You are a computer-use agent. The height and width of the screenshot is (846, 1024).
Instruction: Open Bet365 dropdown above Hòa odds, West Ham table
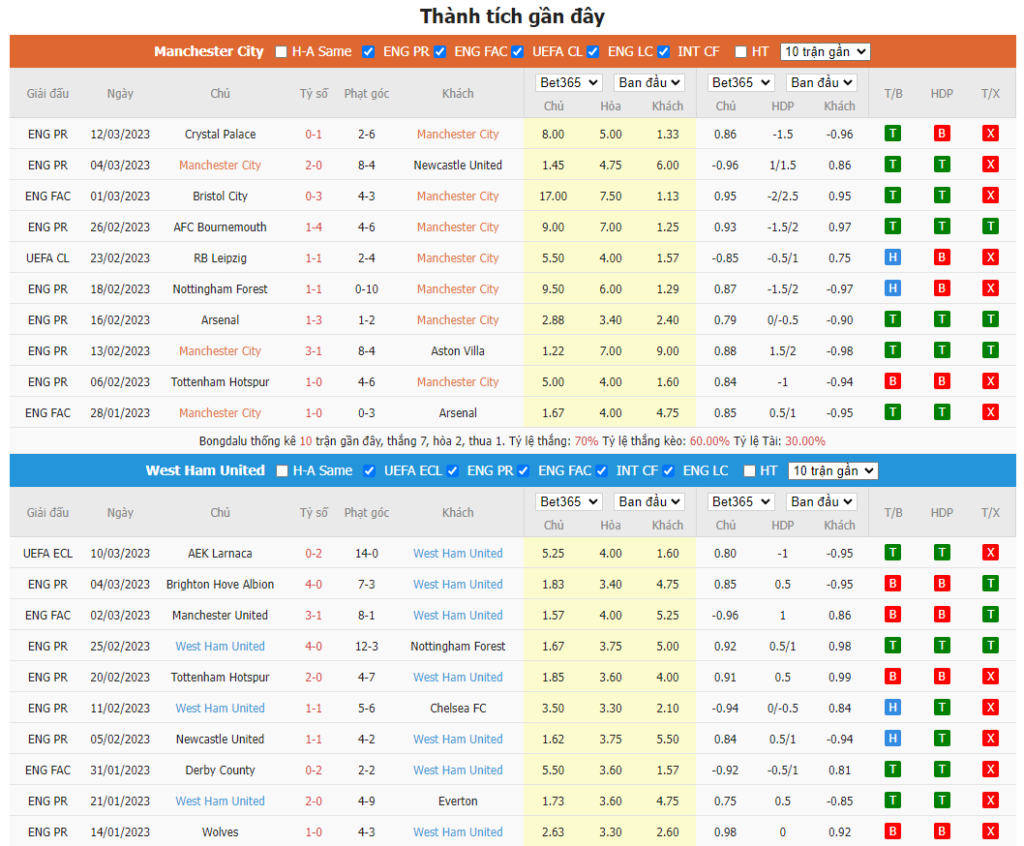coord(568,502)
